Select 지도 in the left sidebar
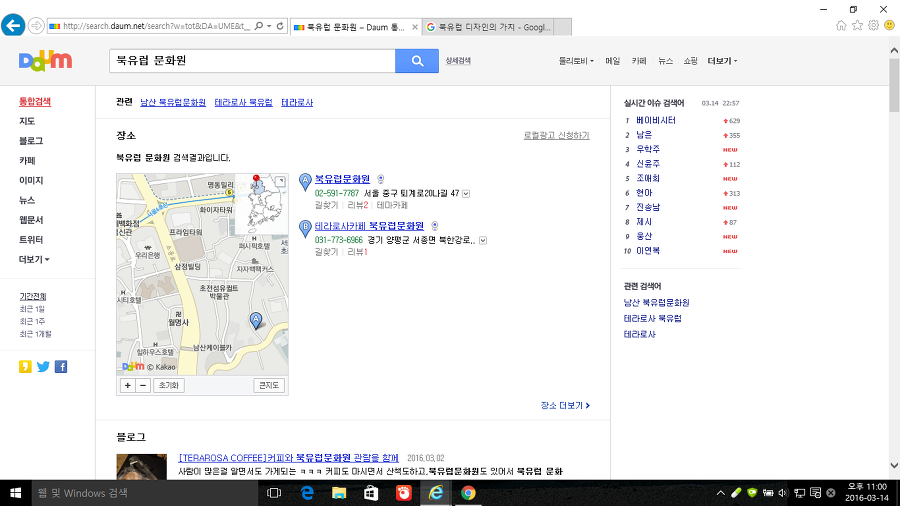The height and width of the screenshot is (506, 900). click(27, 121)
